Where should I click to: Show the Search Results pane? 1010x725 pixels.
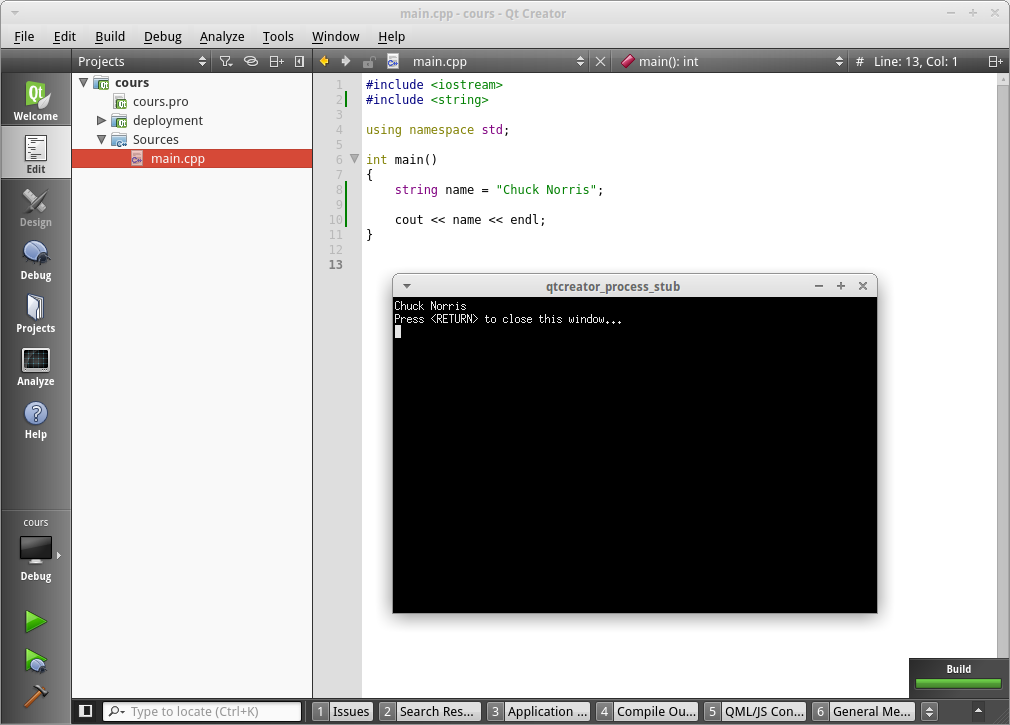[x=429, y=711]
